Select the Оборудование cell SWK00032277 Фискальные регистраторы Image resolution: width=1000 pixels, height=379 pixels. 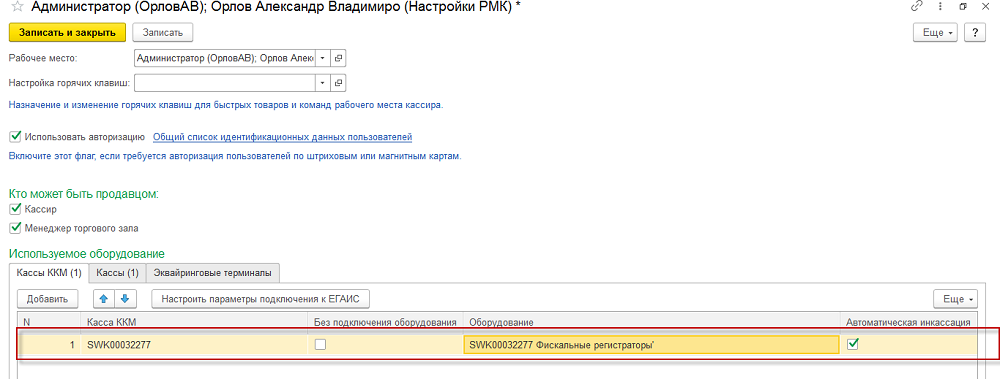pos(652,345)
